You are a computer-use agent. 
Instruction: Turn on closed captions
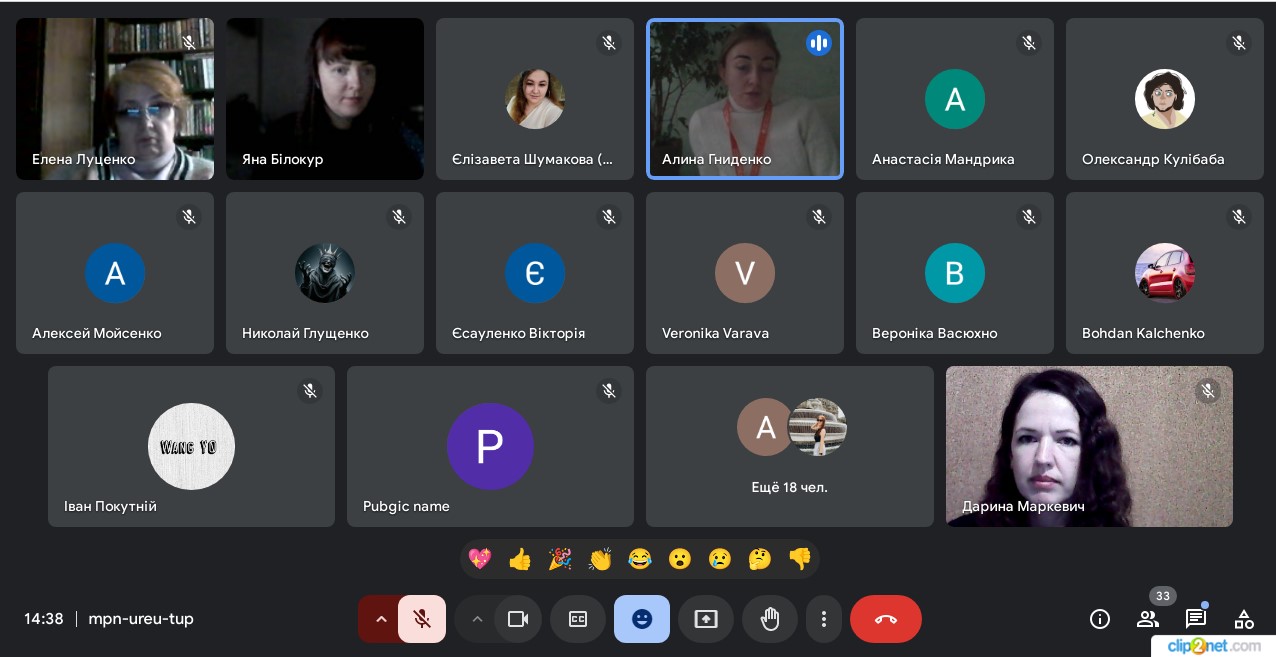578,619
